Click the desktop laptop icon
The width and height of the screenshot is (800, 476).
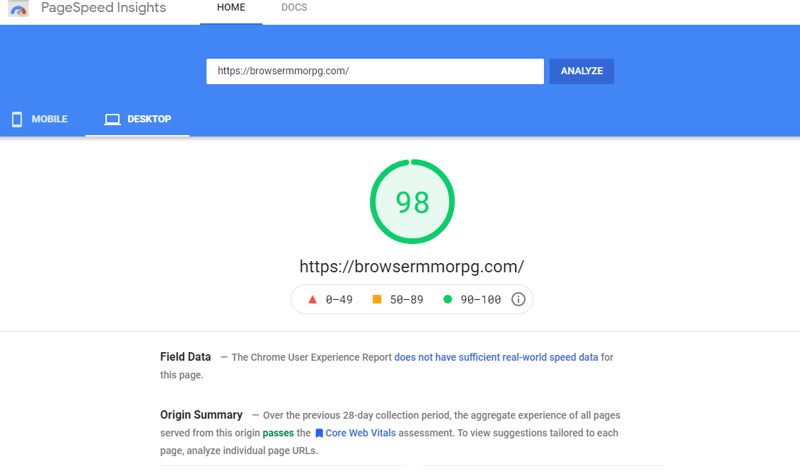point(112,119)
